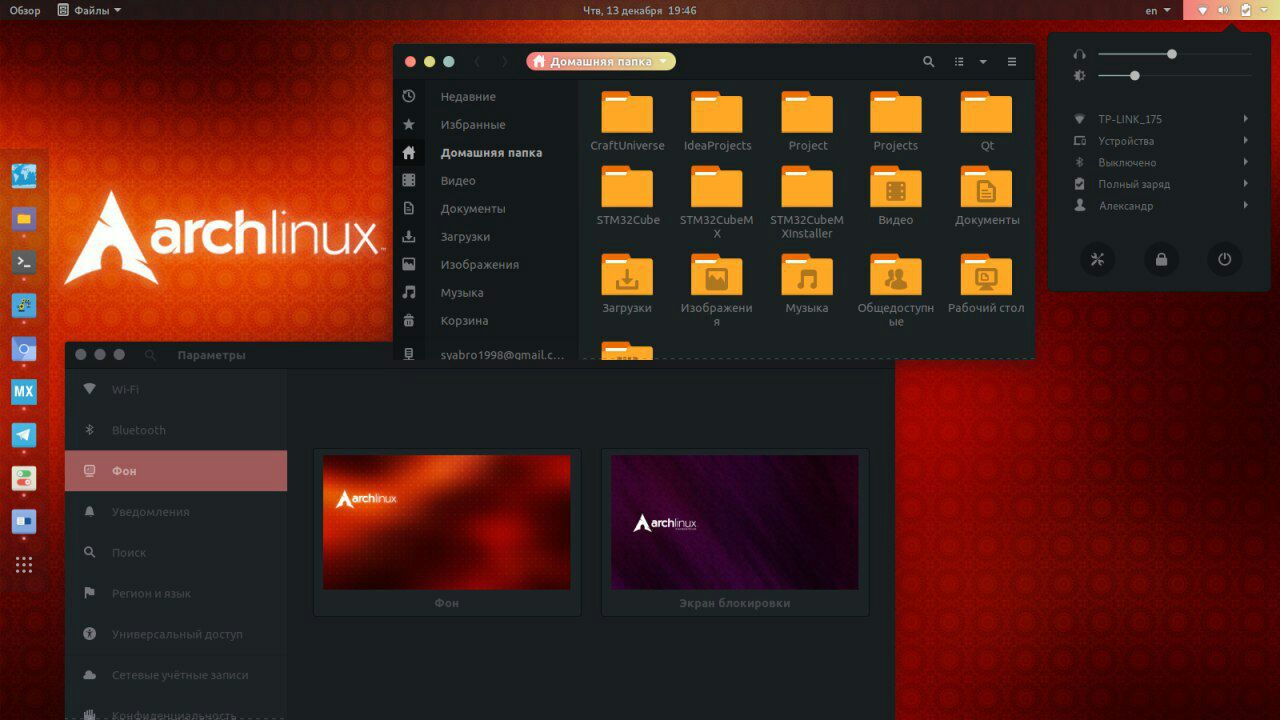This screenshot has height=720, width=1280.
Task: Open the Загрузки folder icon in grid
Action: coord(627,284)
